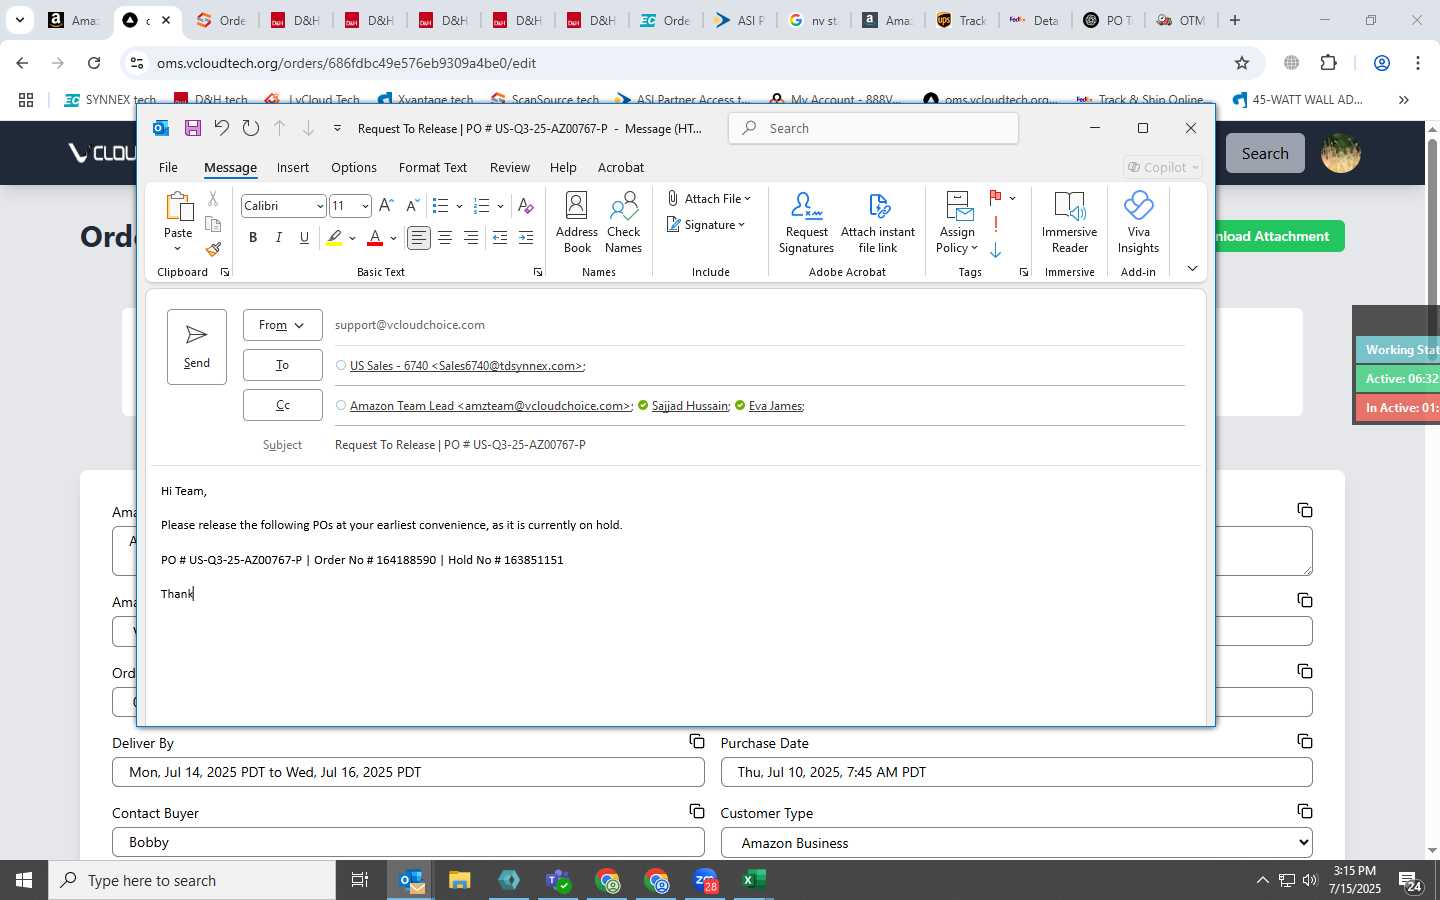Screen dimensions: 1440x900
Task: Increase font size with grow font icon
Action: coord(386,206)
